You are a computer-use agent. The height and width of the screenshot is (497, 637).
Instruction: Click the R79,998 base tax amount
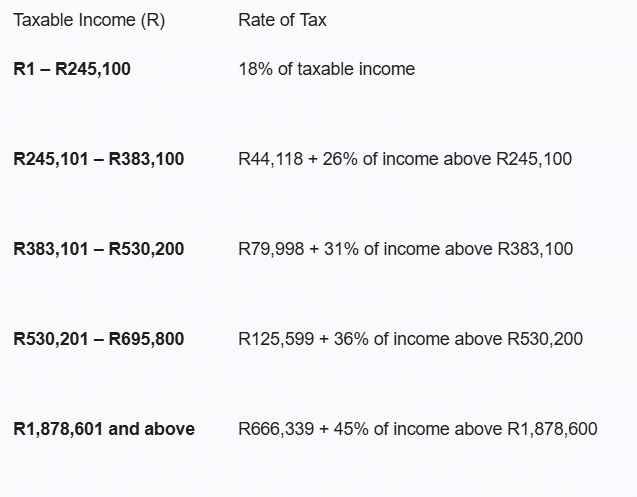[x=271, y=249]
